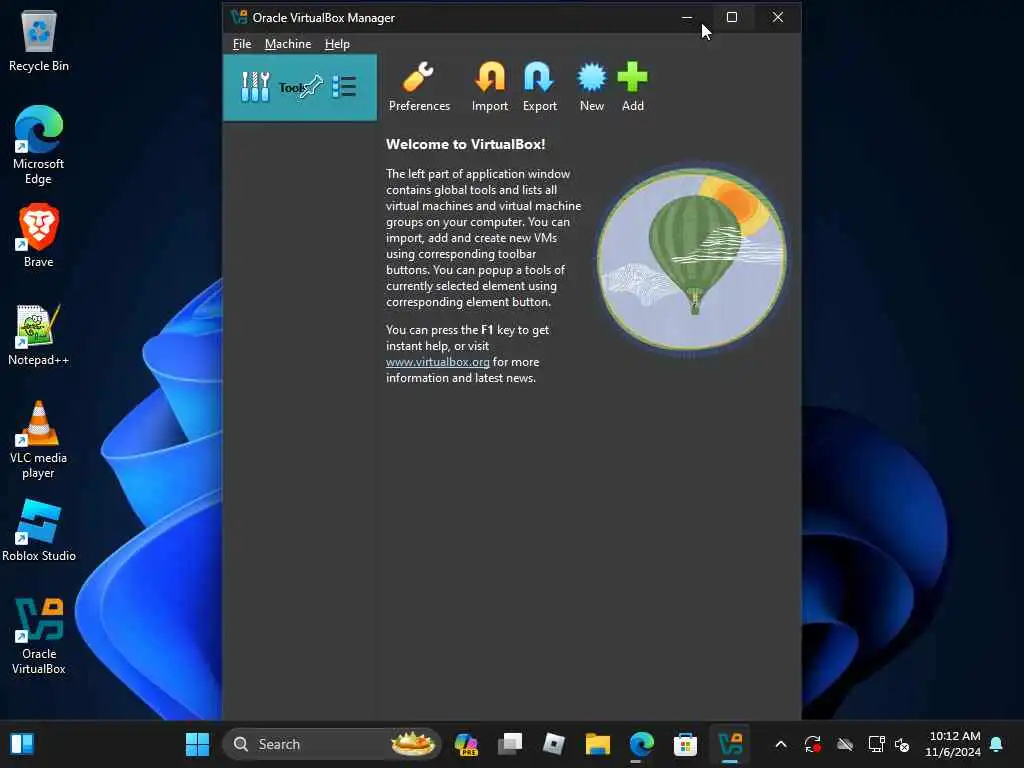Open the Tools list menu icon

(344, 86)
